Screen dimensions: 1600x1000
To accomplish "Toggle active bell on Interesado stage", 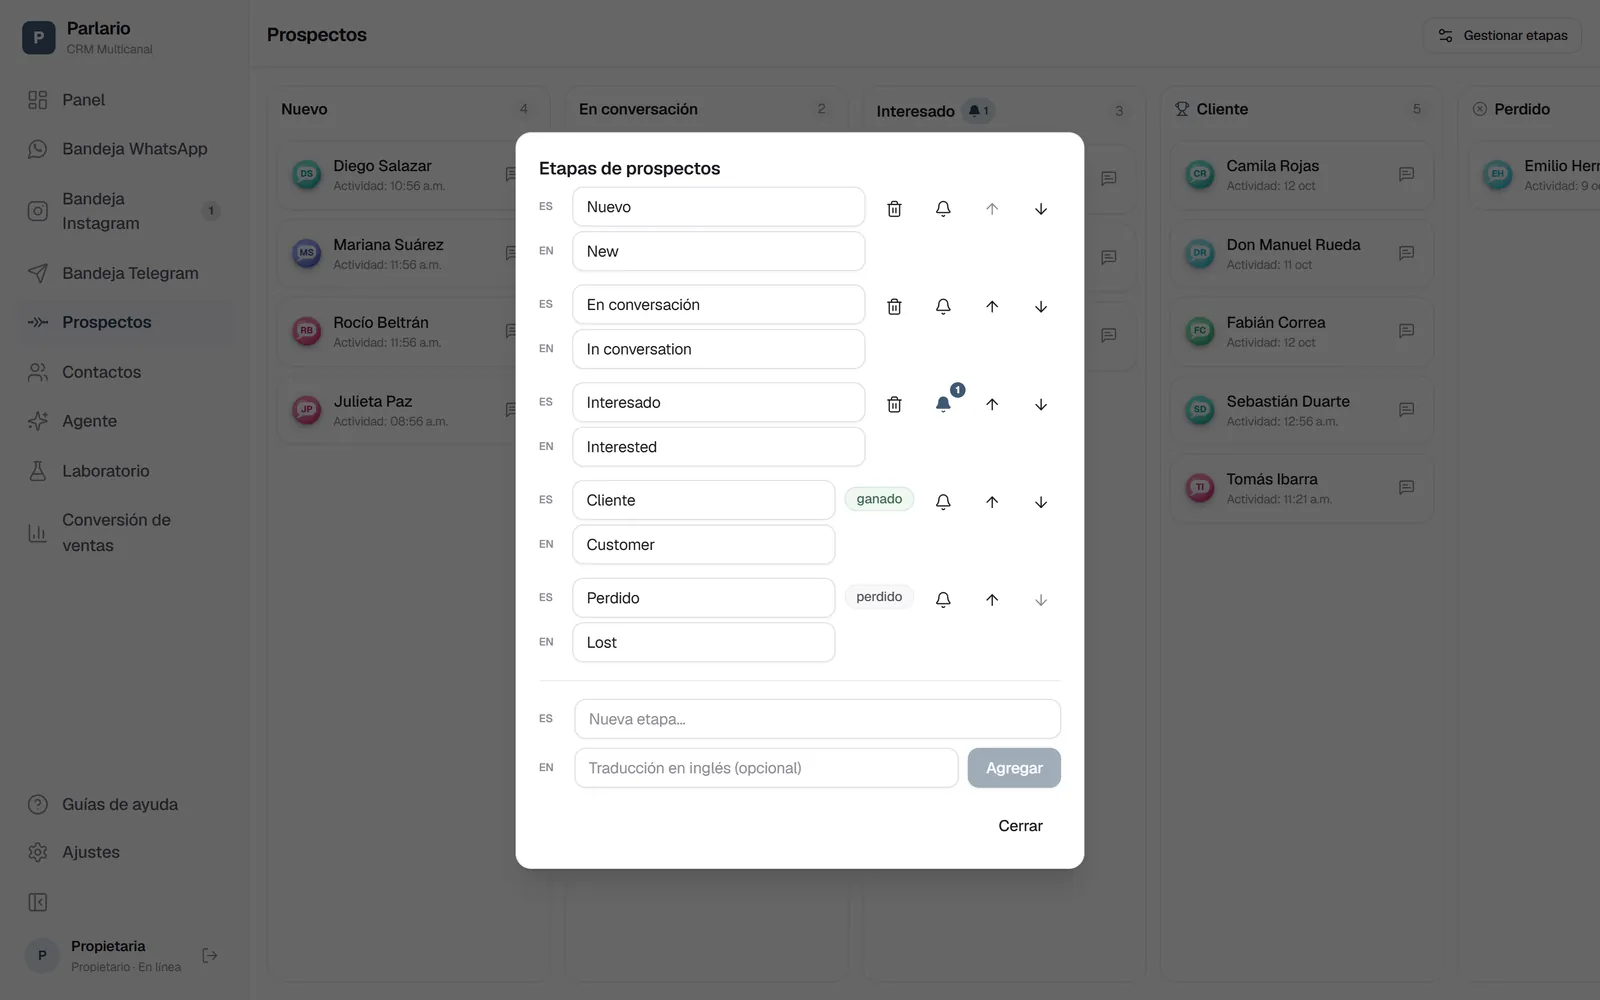I will click(943, 404).
